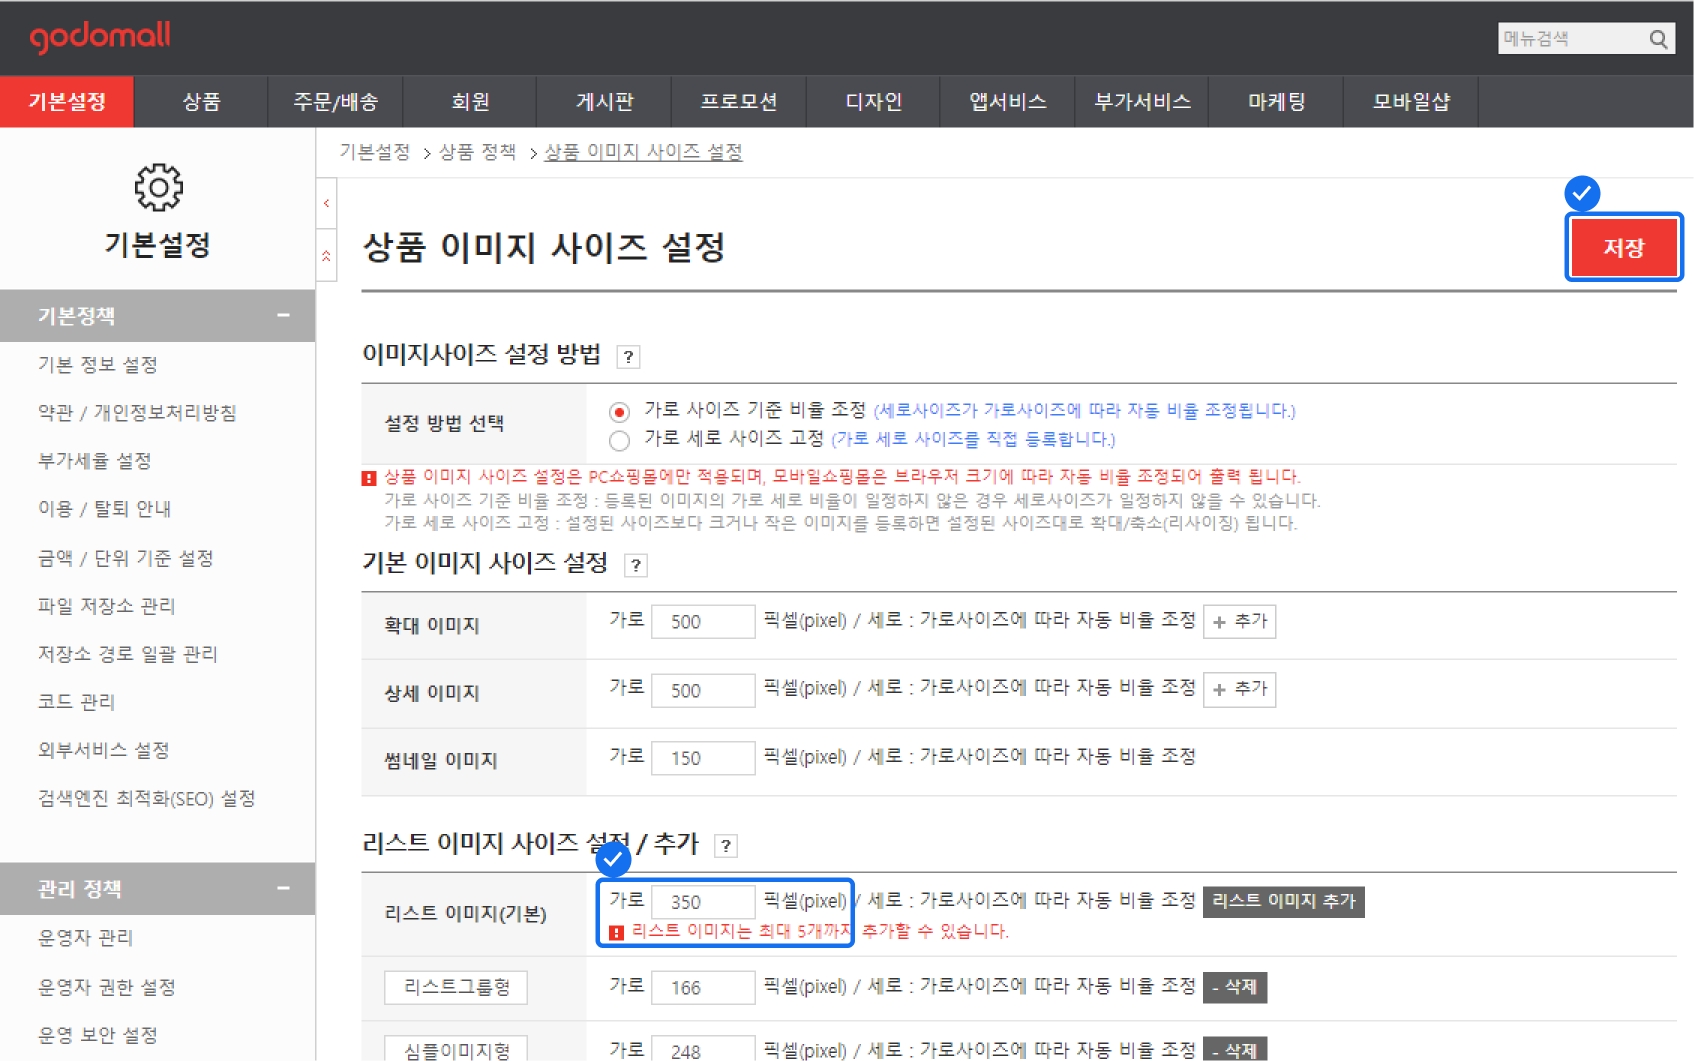Open 검색엔진 최적화(SEO) 설정 in sidebar
The height and width of the screenshot is (1061, 1694).
(146, 798)
